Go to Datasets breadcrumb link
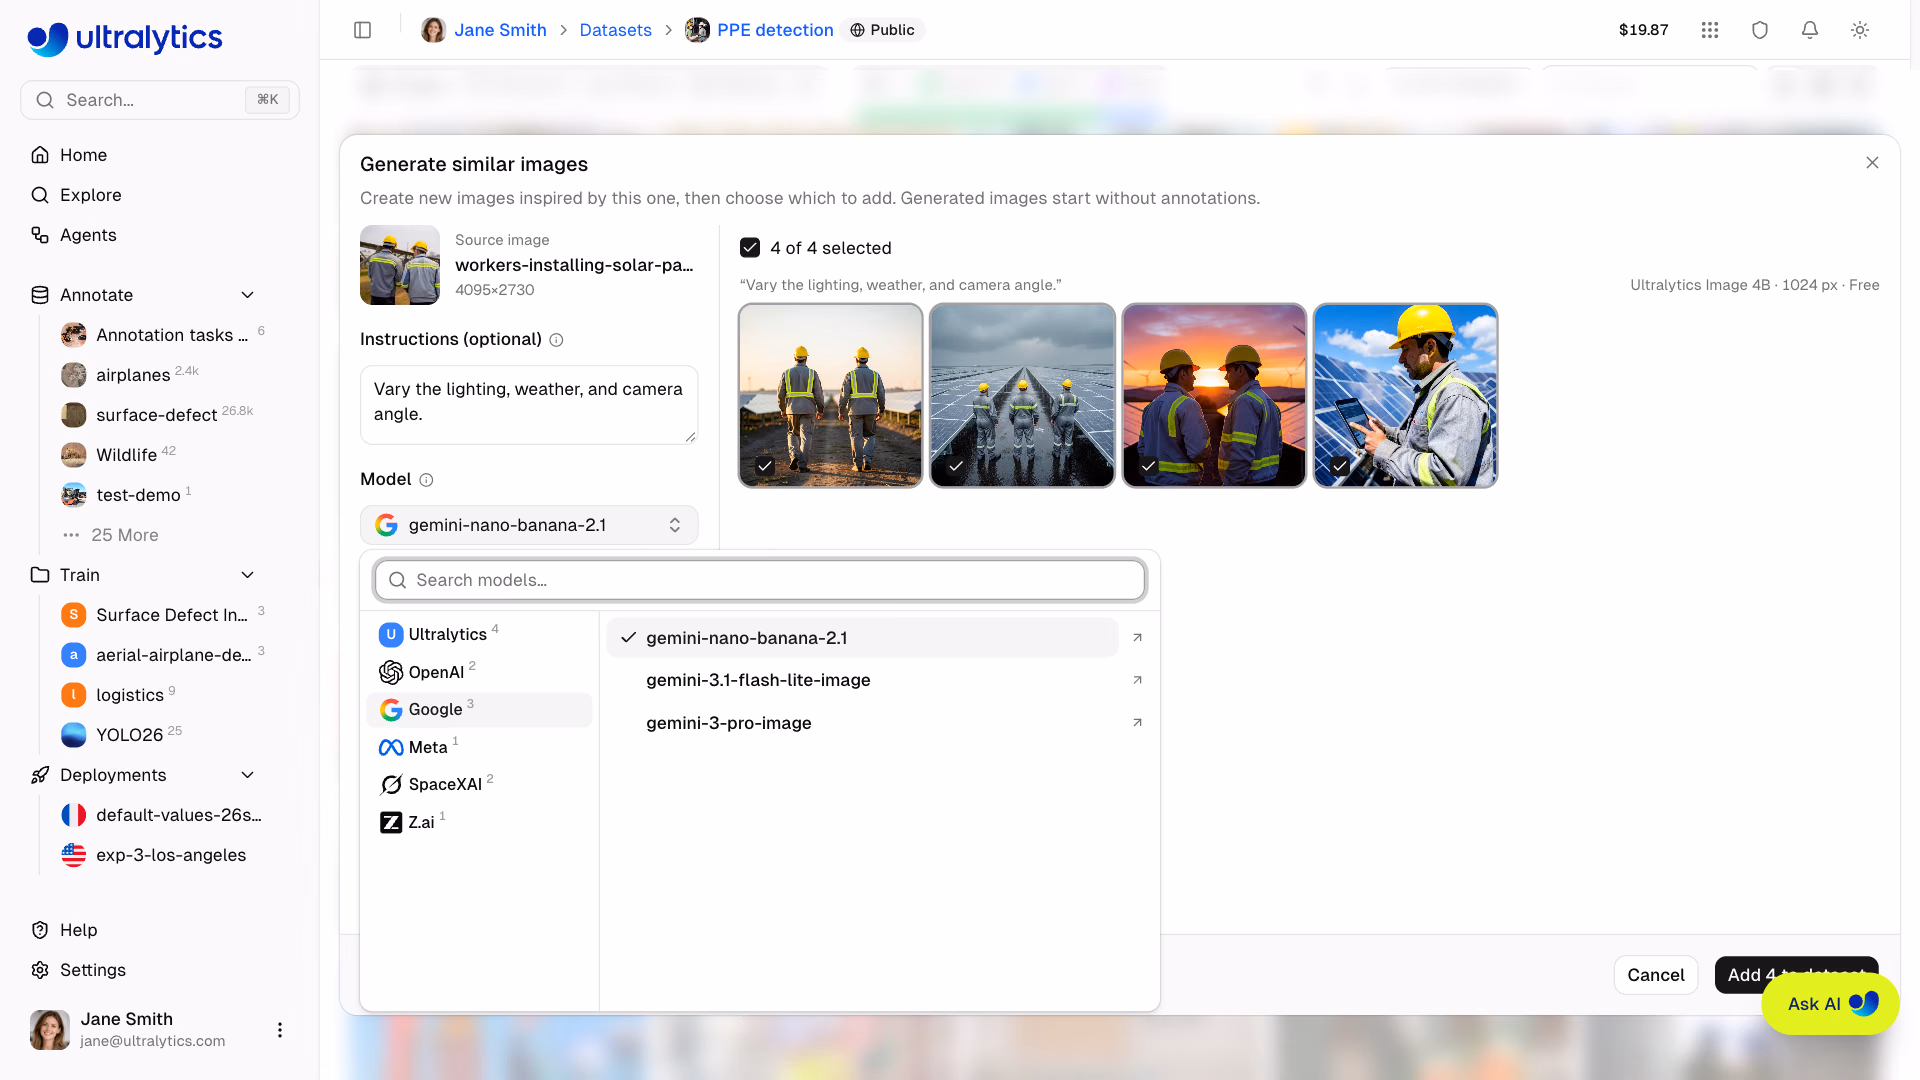Image resolution: width=1920 pixels, height=1080 pixels. tap(615, 30)
